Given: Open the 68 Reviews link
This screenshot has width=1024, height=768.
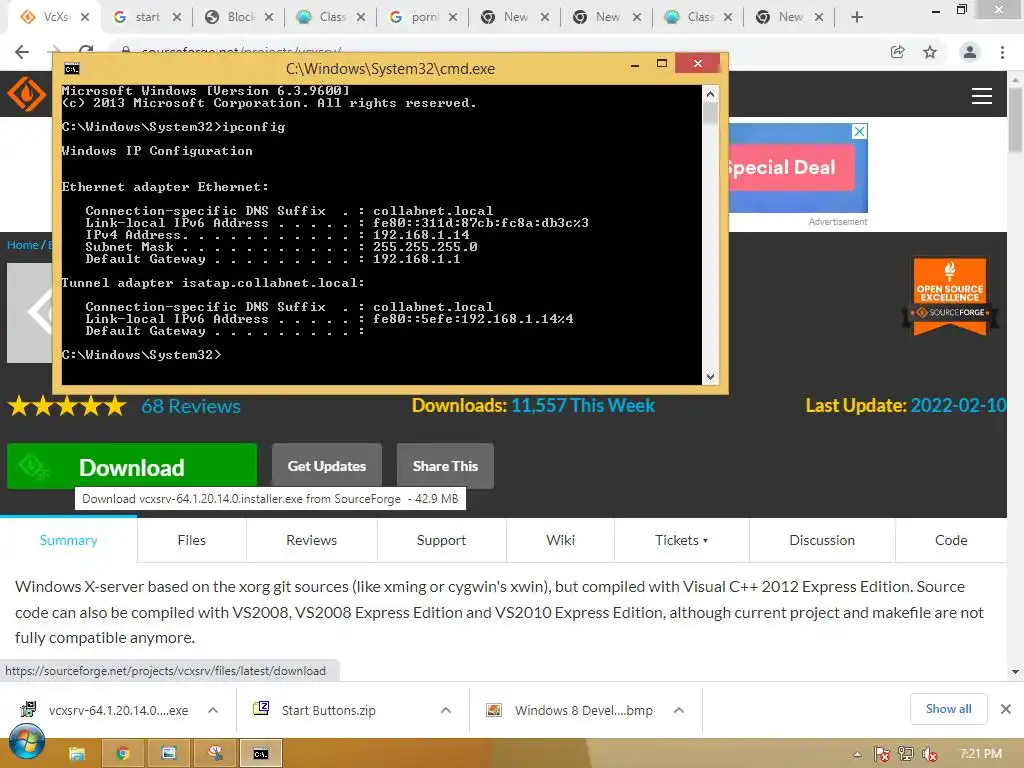Looking at the screenshot, I should 191,406.
